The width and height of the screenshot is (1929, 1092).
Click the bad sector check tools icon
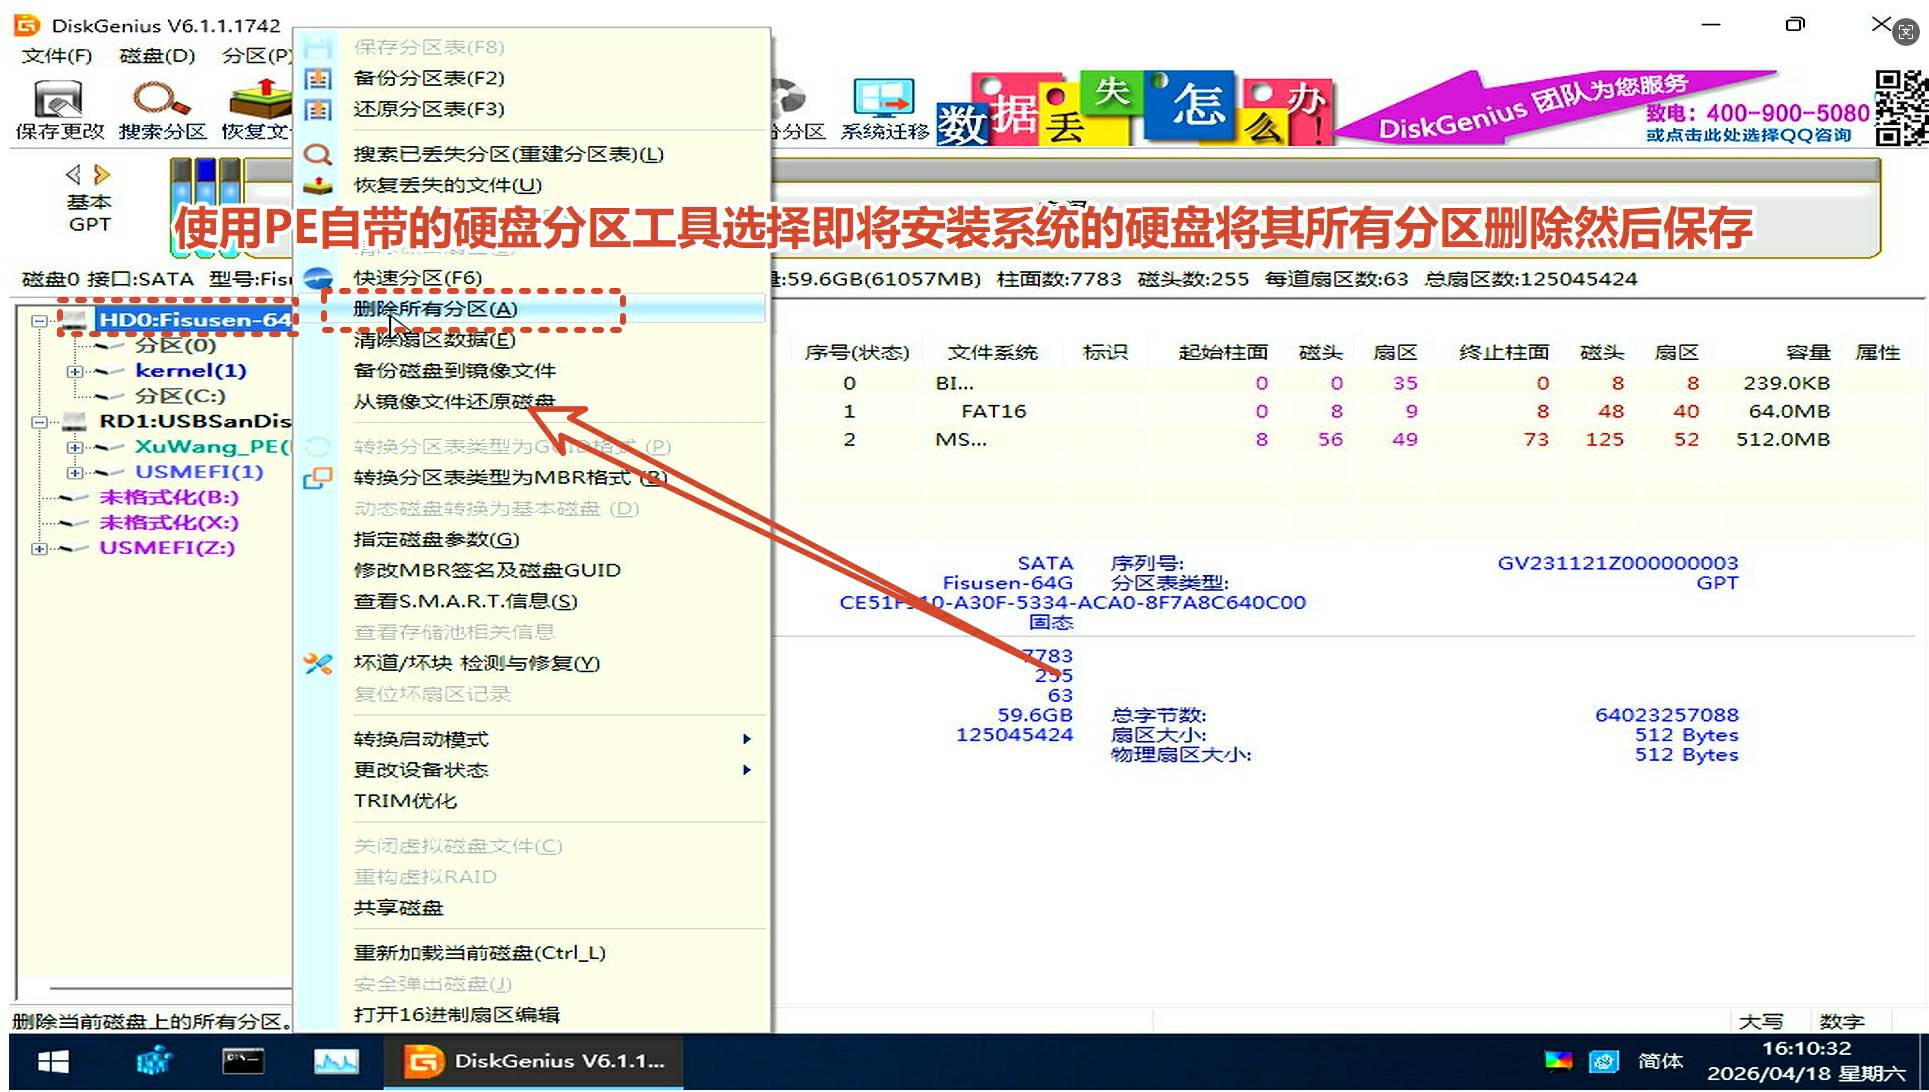coord(318,663)
